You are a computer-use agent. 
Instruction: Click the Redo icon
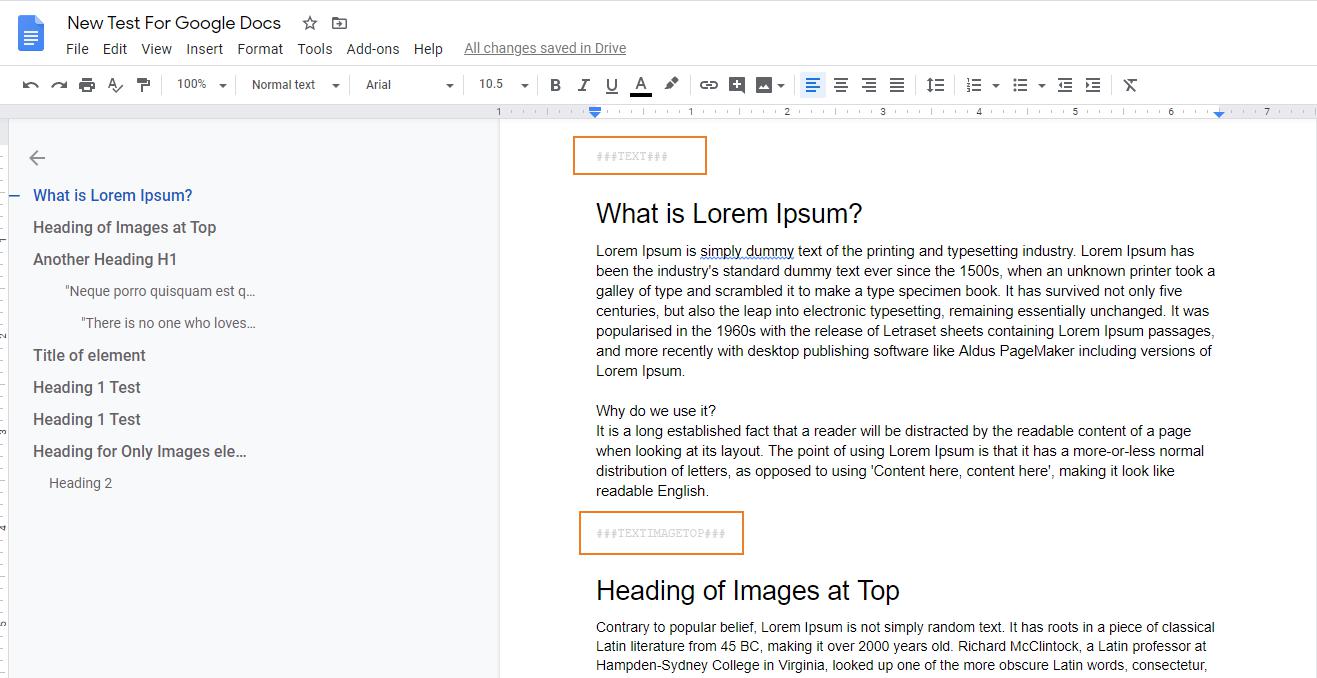point(59,85)
